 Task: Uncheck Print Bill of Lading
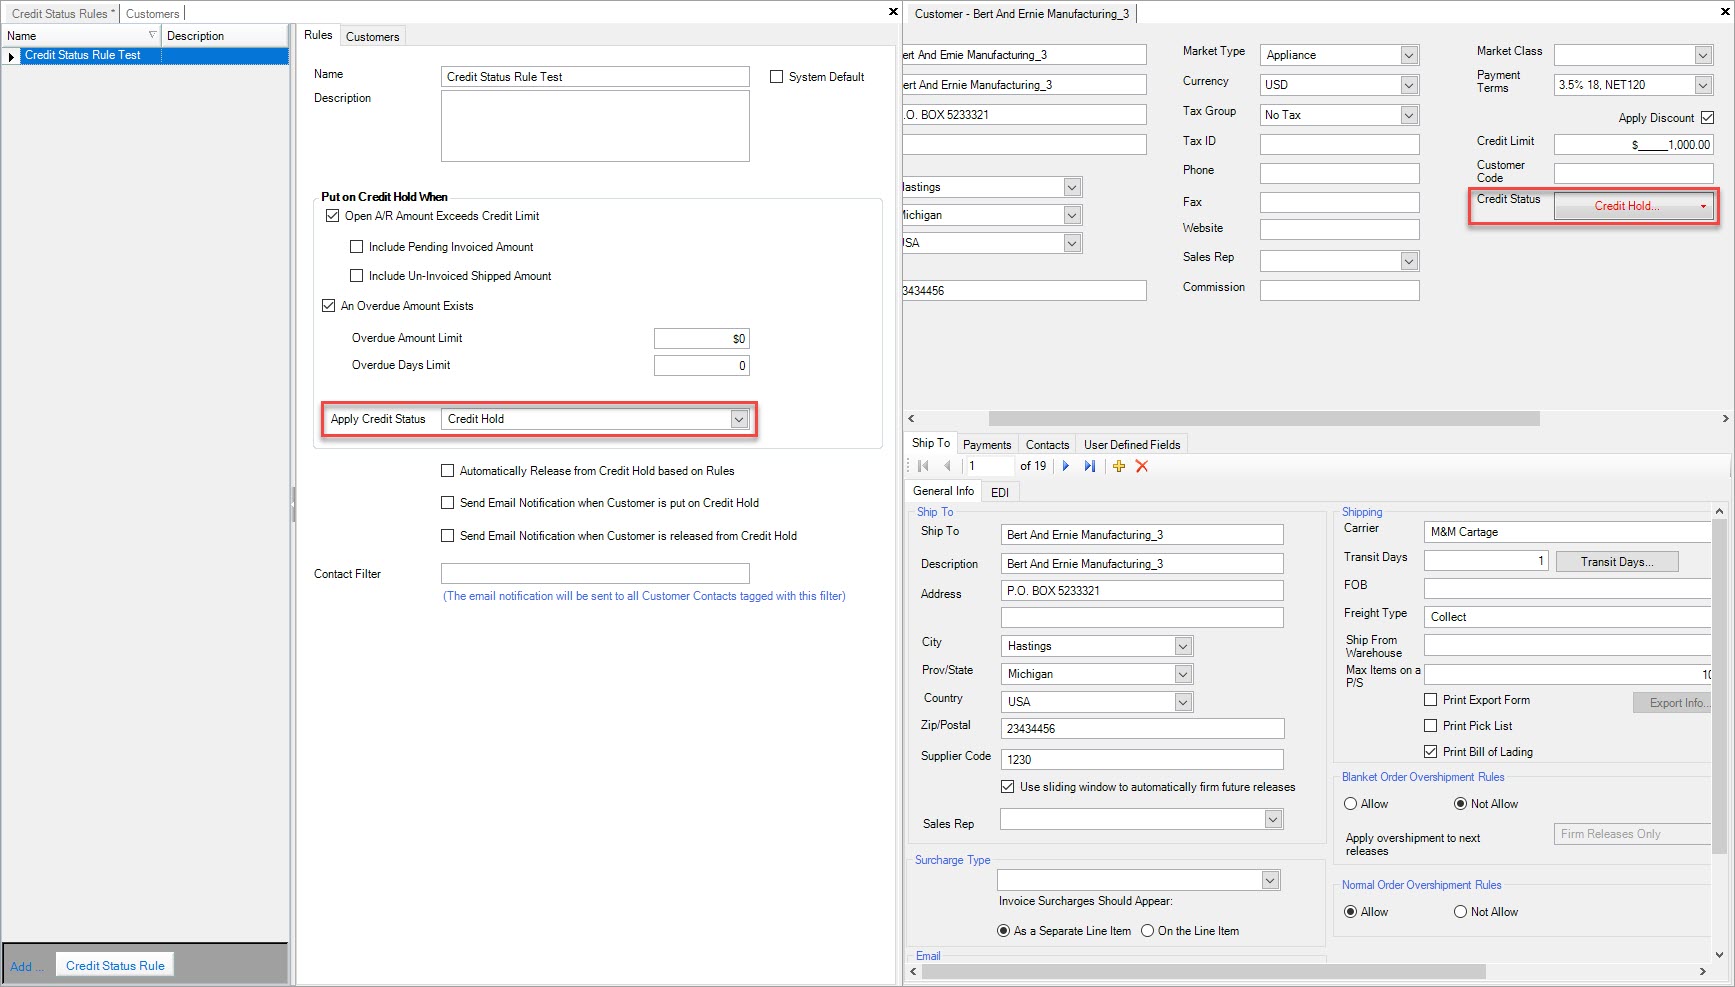[x=1430, y=751]
